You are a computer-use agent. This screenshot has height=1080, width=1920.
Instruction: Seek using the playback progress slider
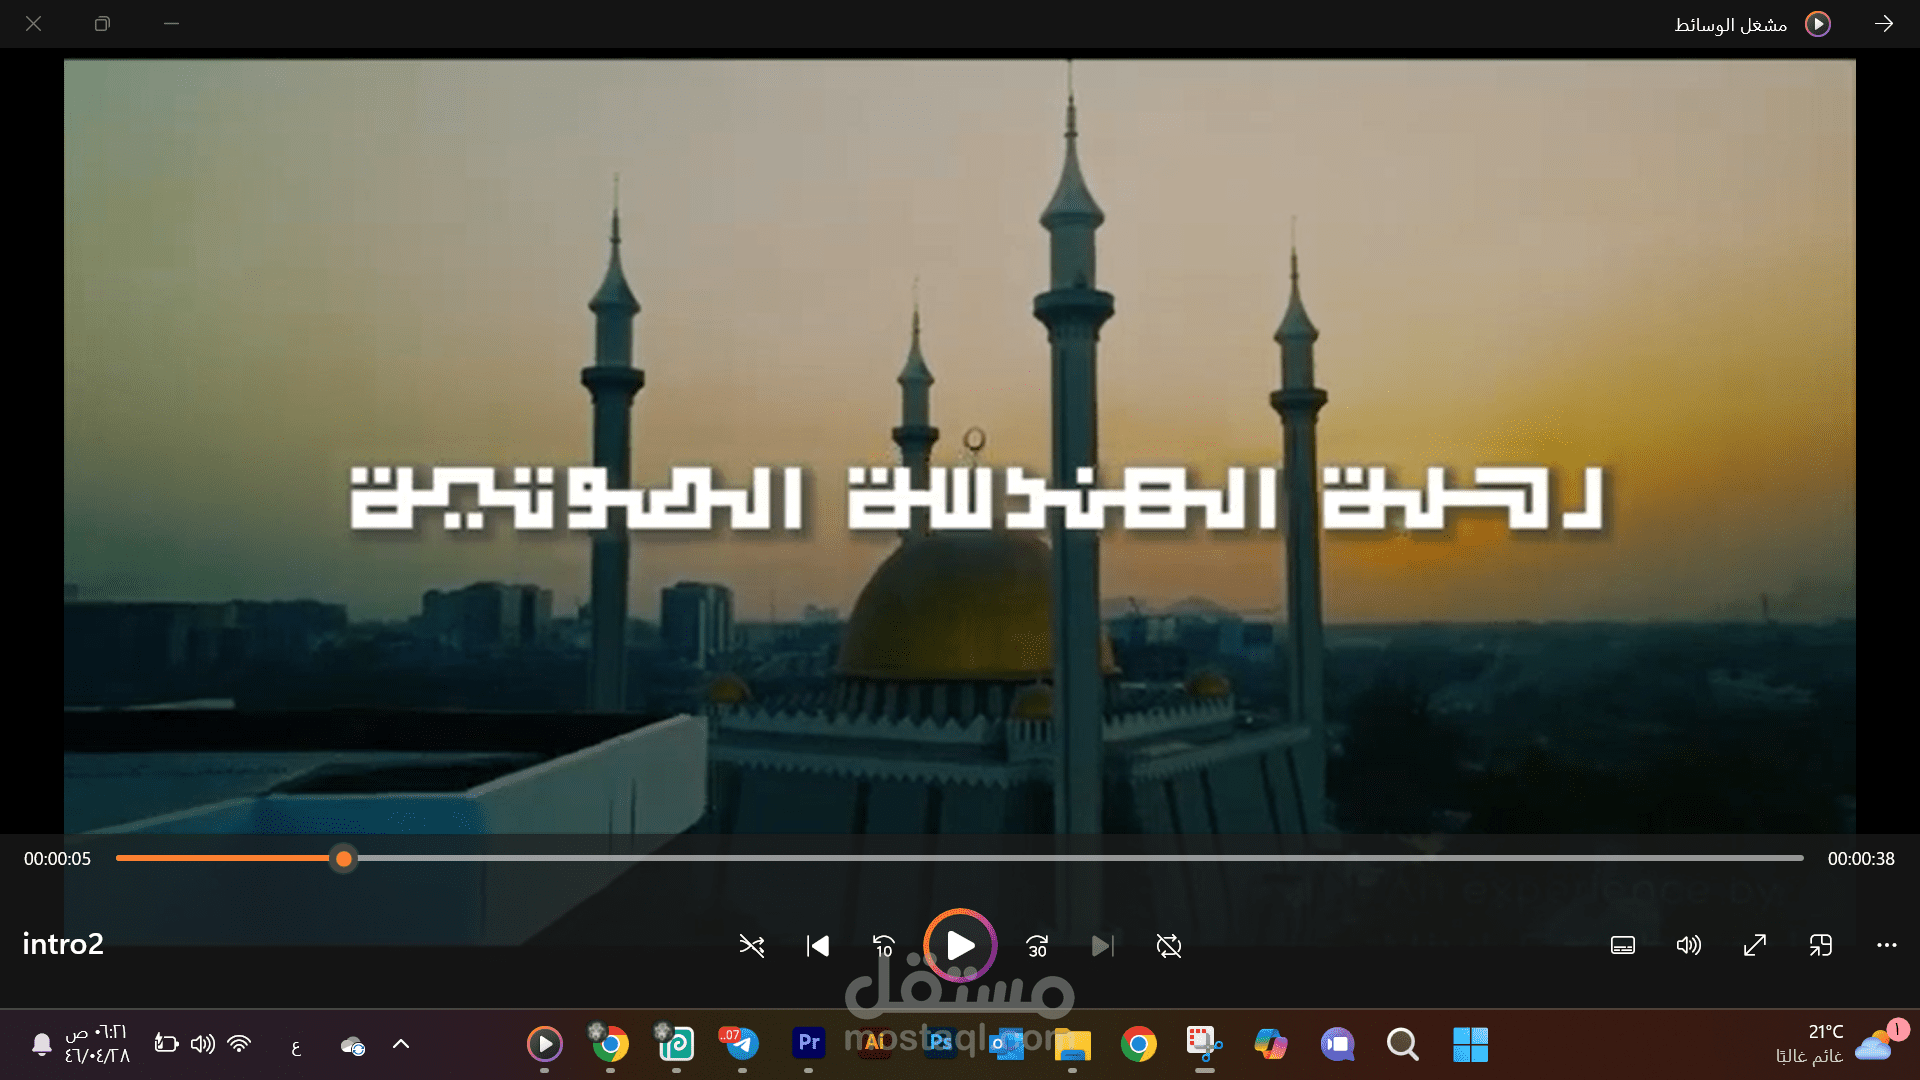pyautogui.click(x=344, y=858)
